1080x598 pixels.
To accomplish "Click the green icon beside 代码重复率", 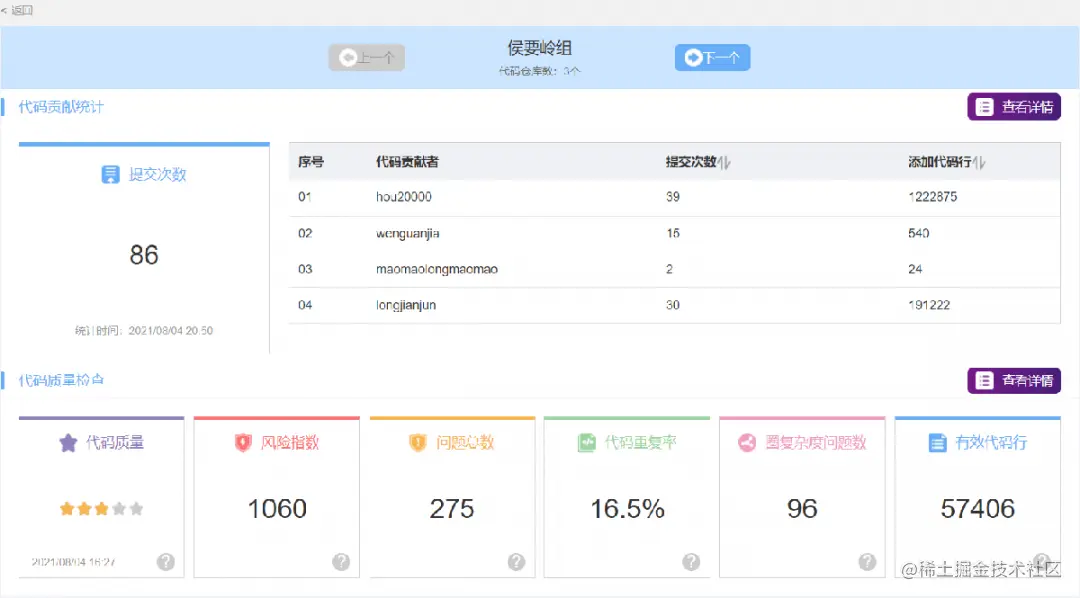I will coord(586,442).
